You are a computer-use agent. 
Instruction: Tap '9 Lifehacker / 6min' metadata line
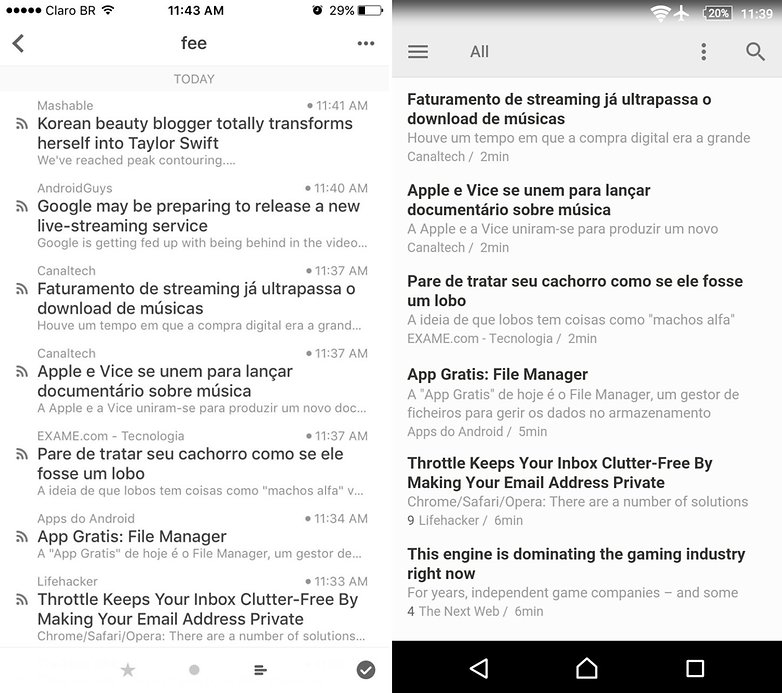pyautogui.click(x=465, y=520)
